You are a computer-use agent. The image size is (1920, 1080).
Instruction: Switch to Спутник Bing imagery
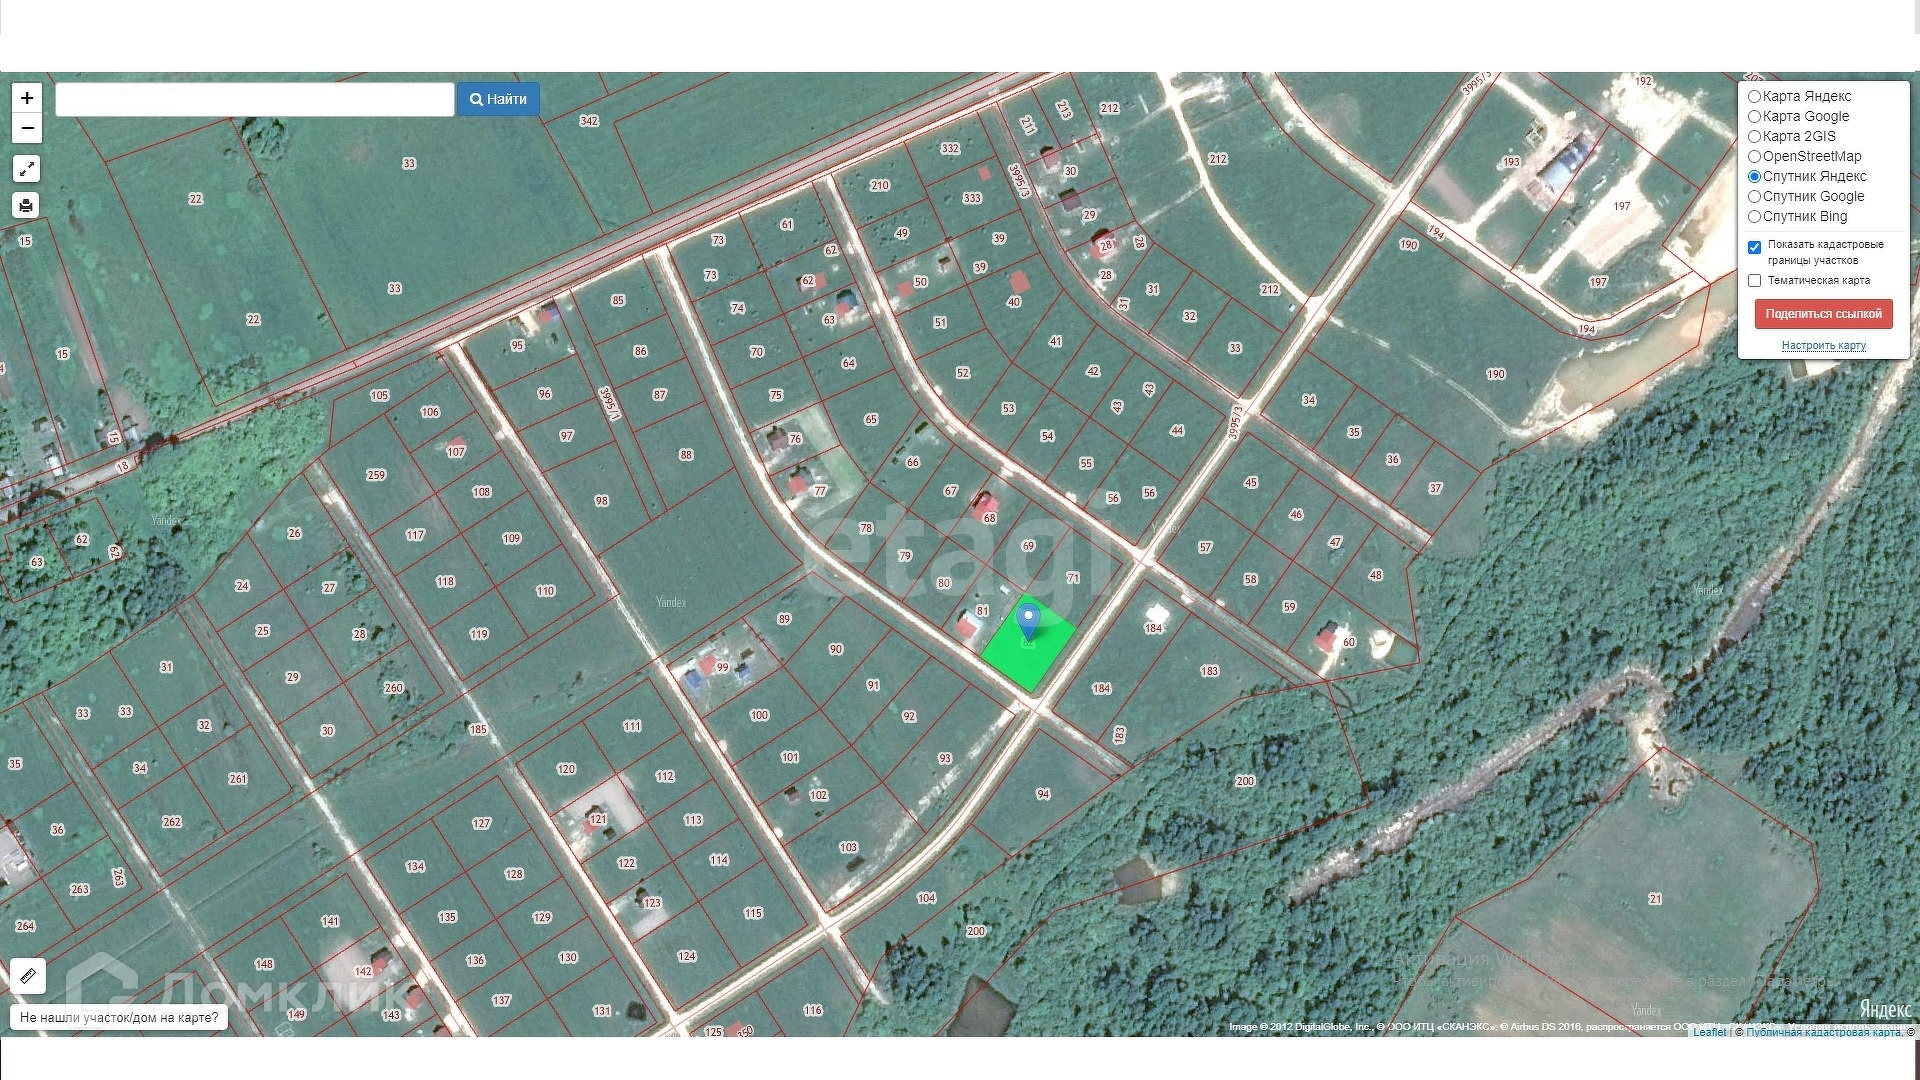click(x=1754, y=217)
